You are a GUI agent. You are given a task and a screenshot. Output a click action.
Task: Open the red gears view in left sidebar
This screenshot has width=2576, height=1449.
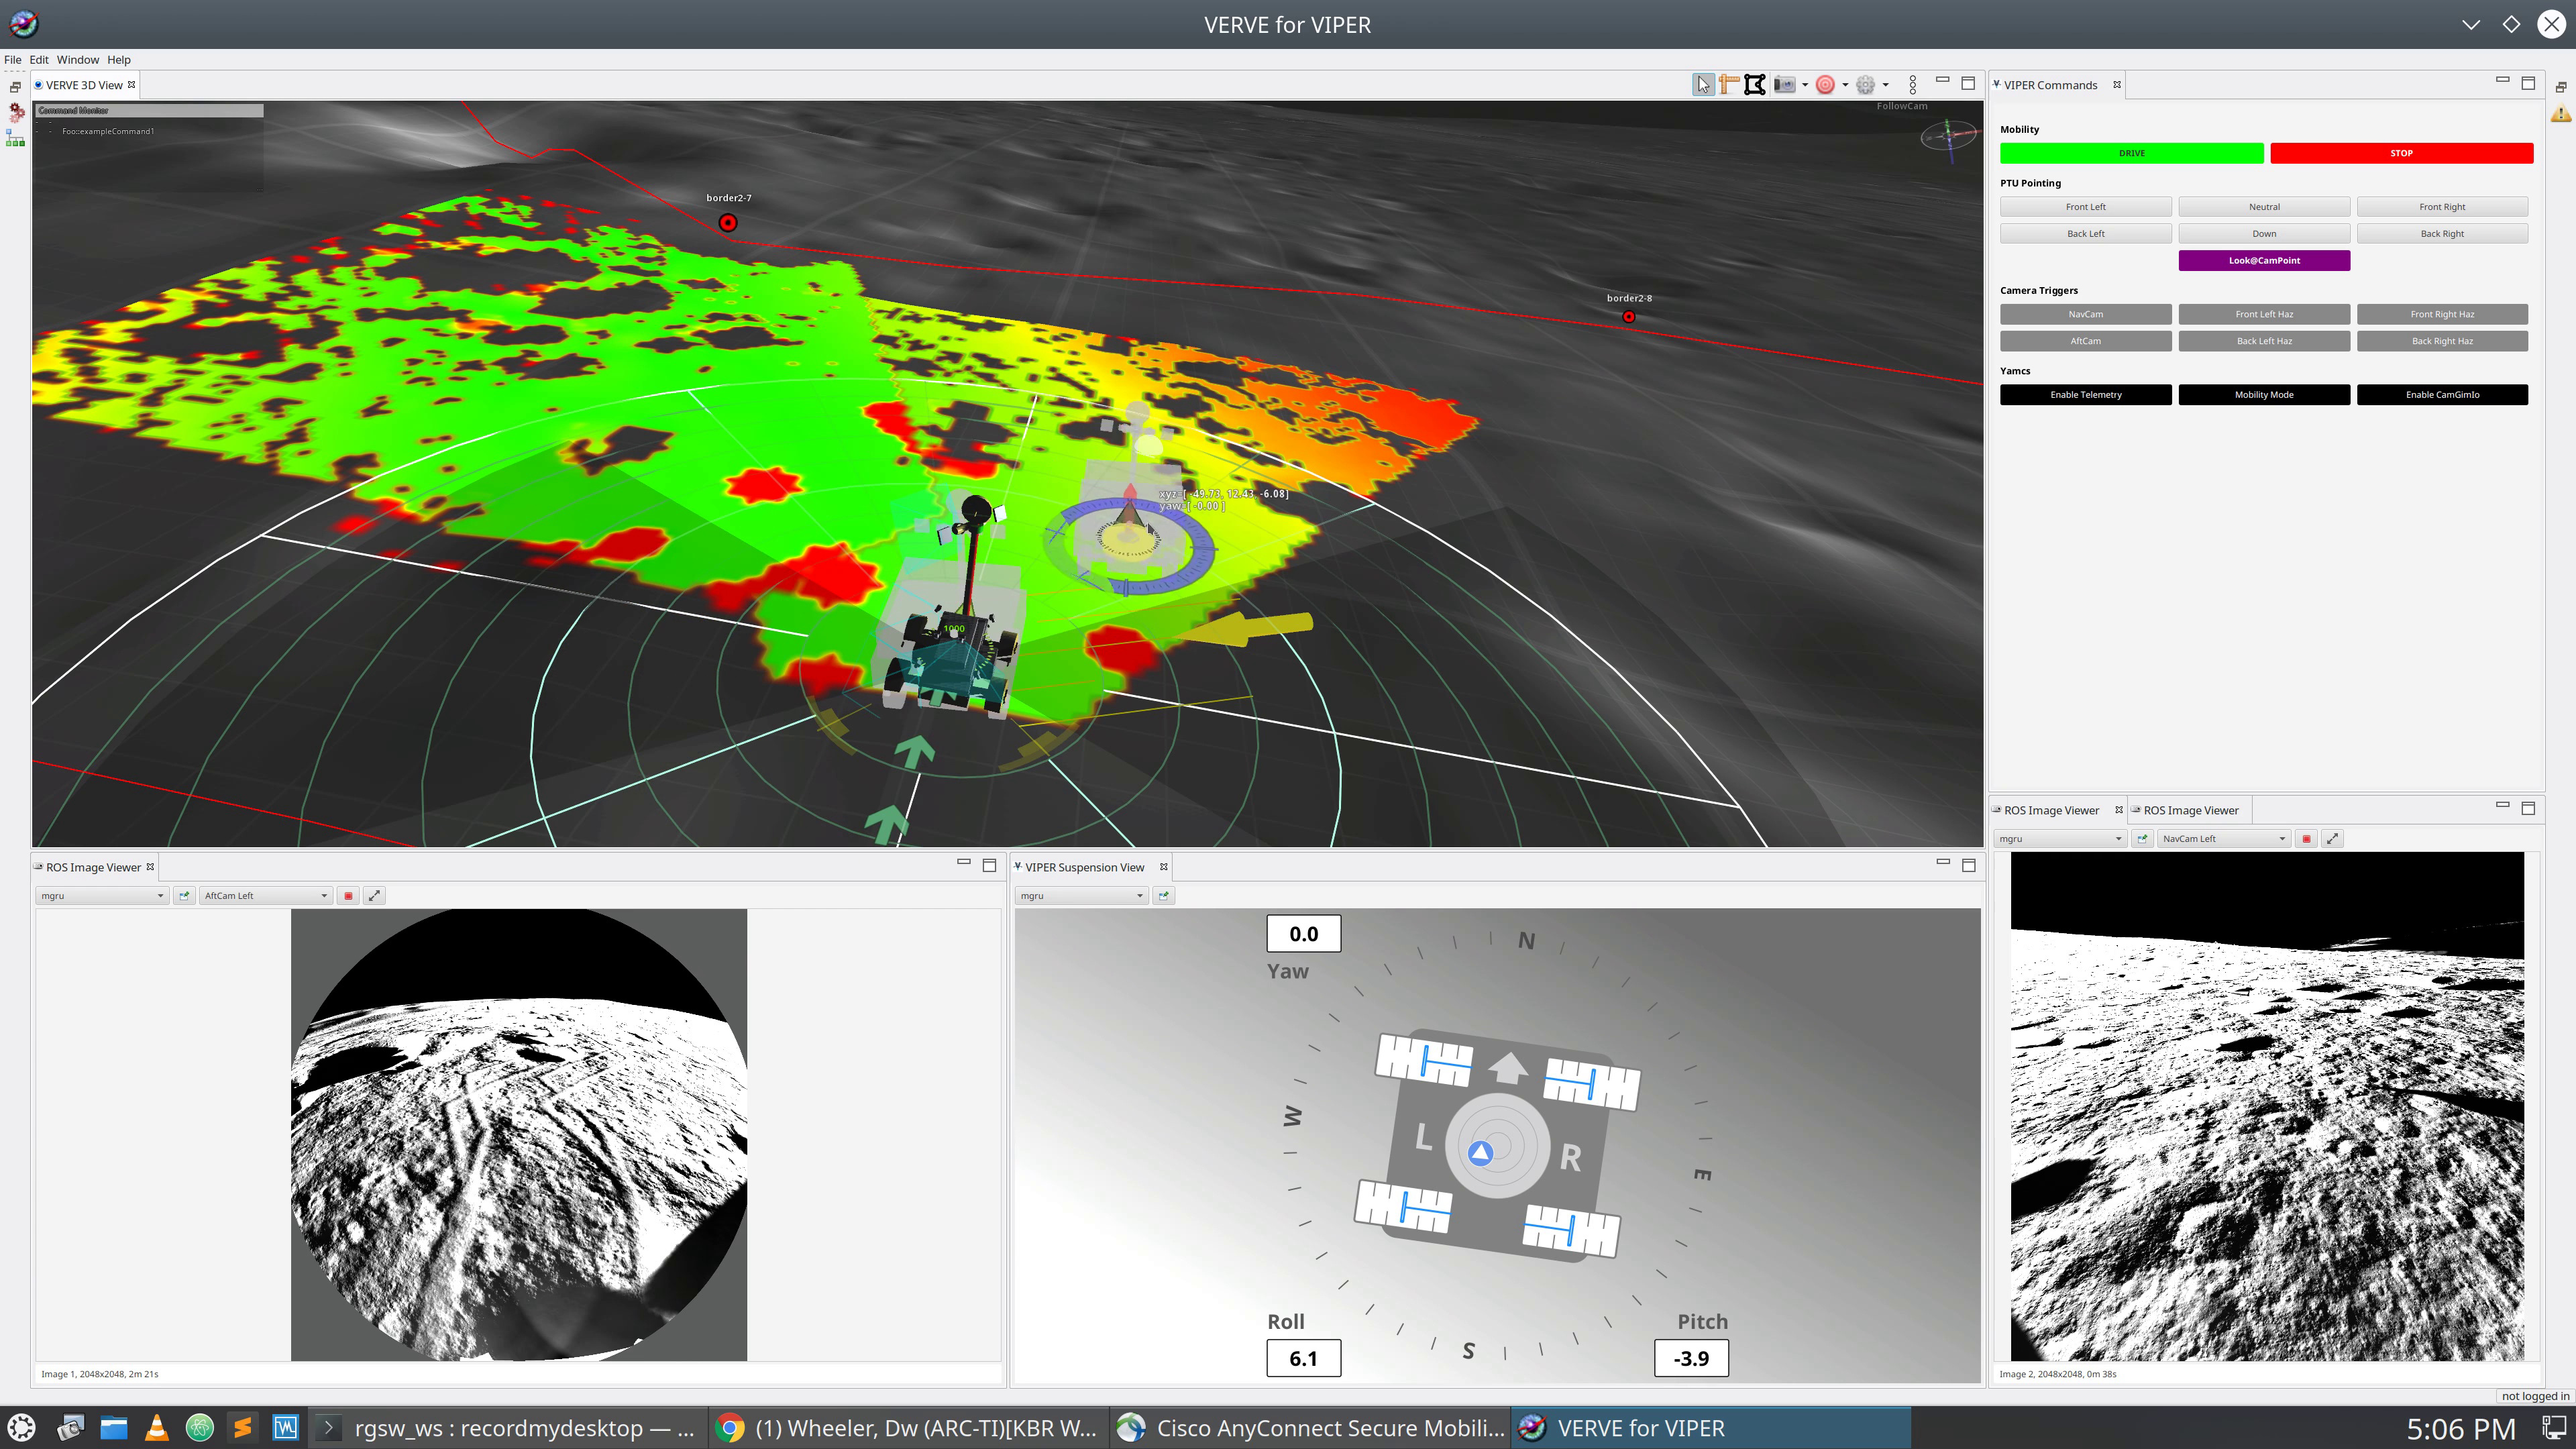tap(16, 112)
